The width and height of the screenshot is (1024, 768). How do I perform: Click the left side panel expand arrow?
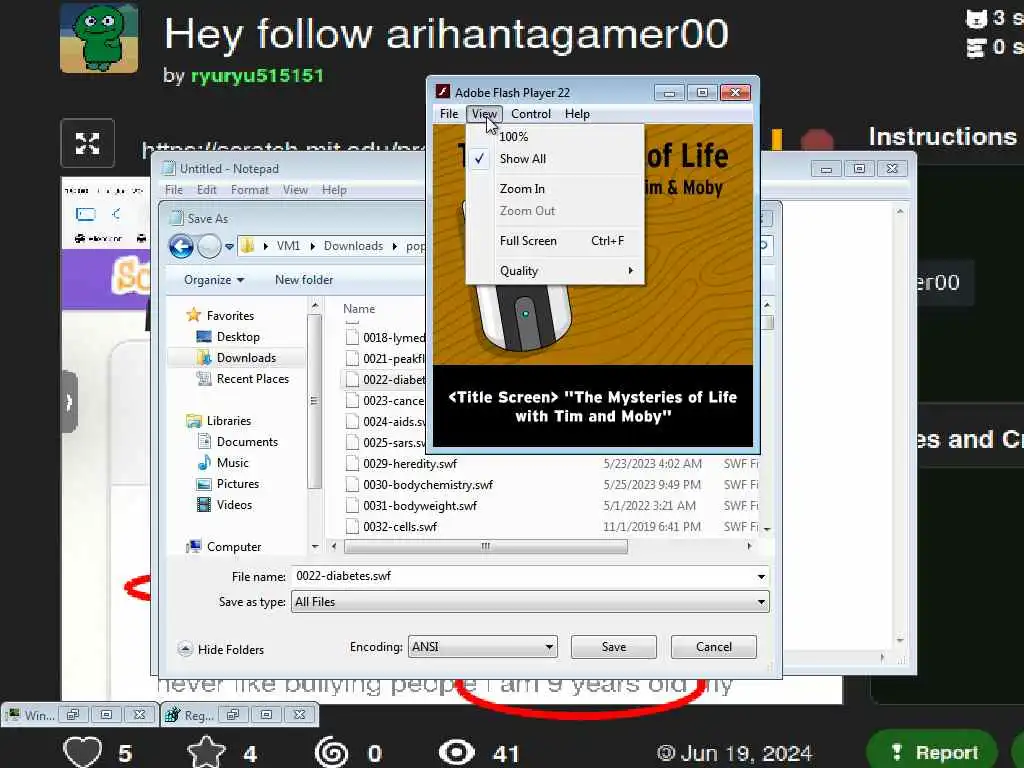(x=69, y=402)
